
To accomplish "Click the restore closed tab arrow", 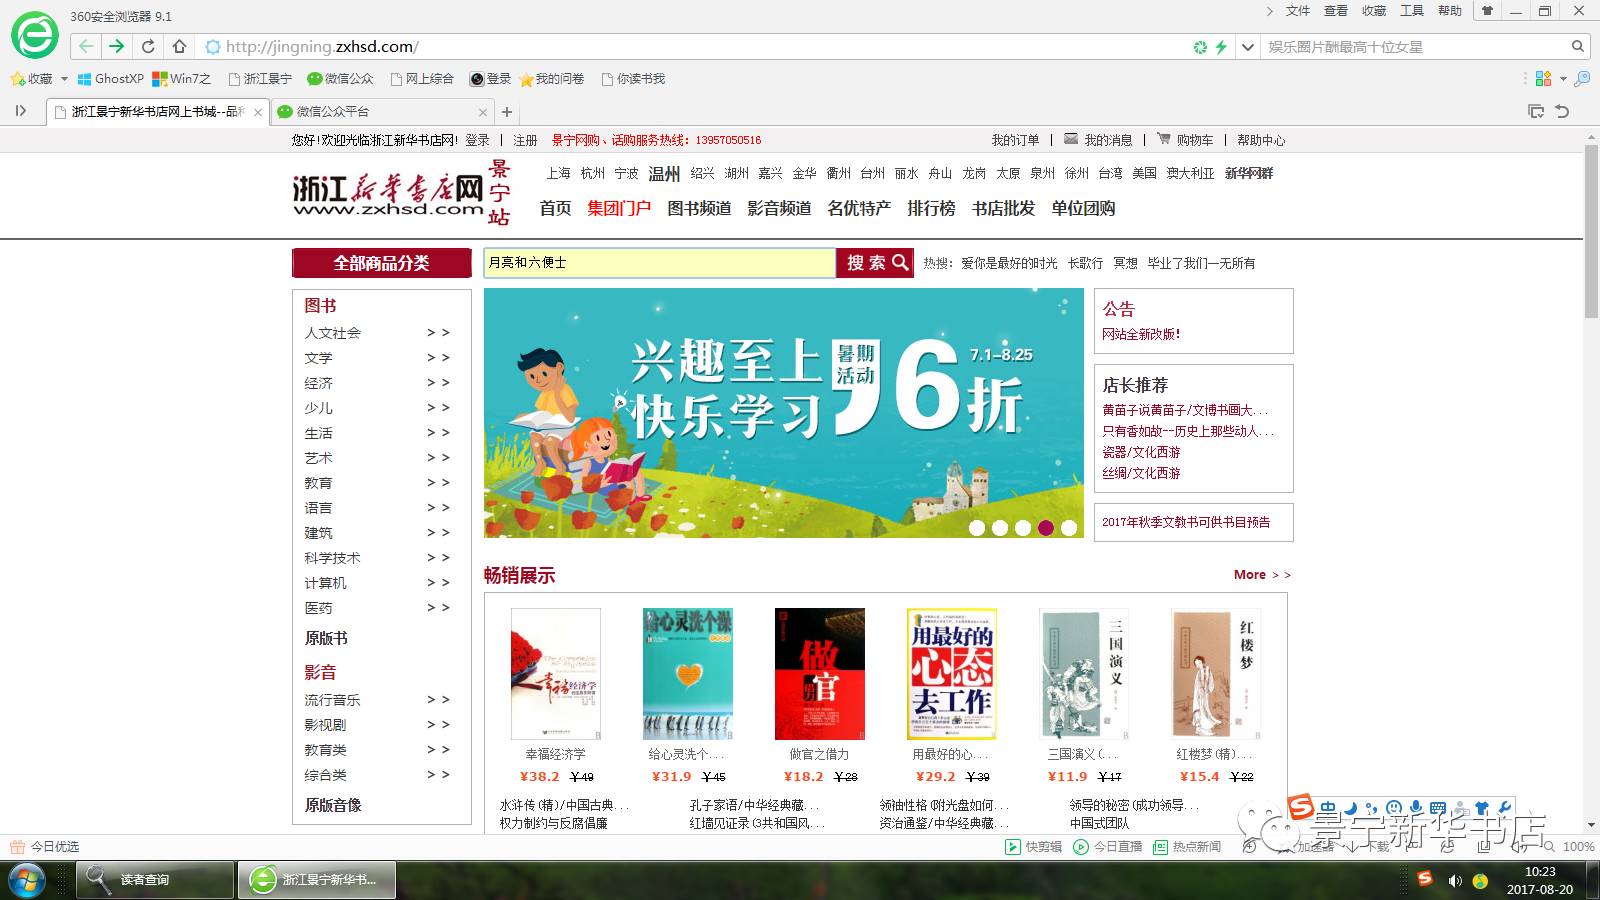I will pyautogui.click(x=1562, y=111).
